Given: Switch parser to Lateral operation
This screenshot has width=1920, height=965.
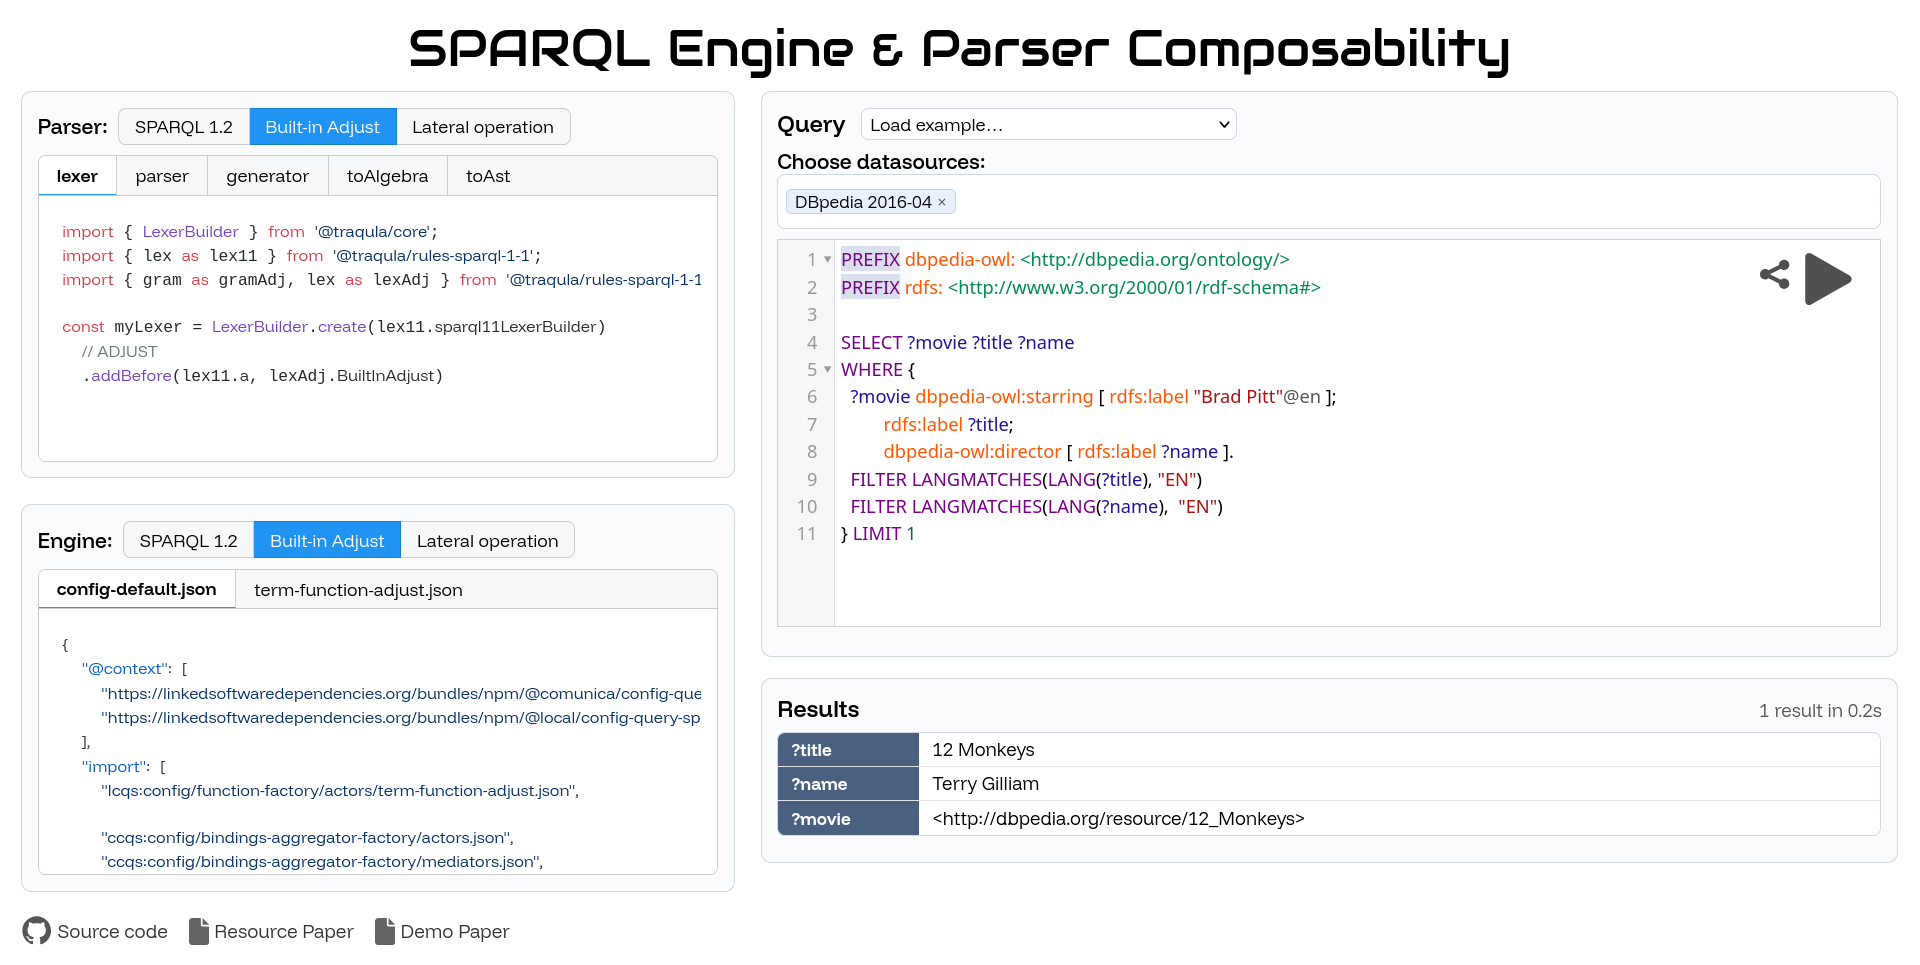Looking at the screenshot, I should tap(483, 126).
